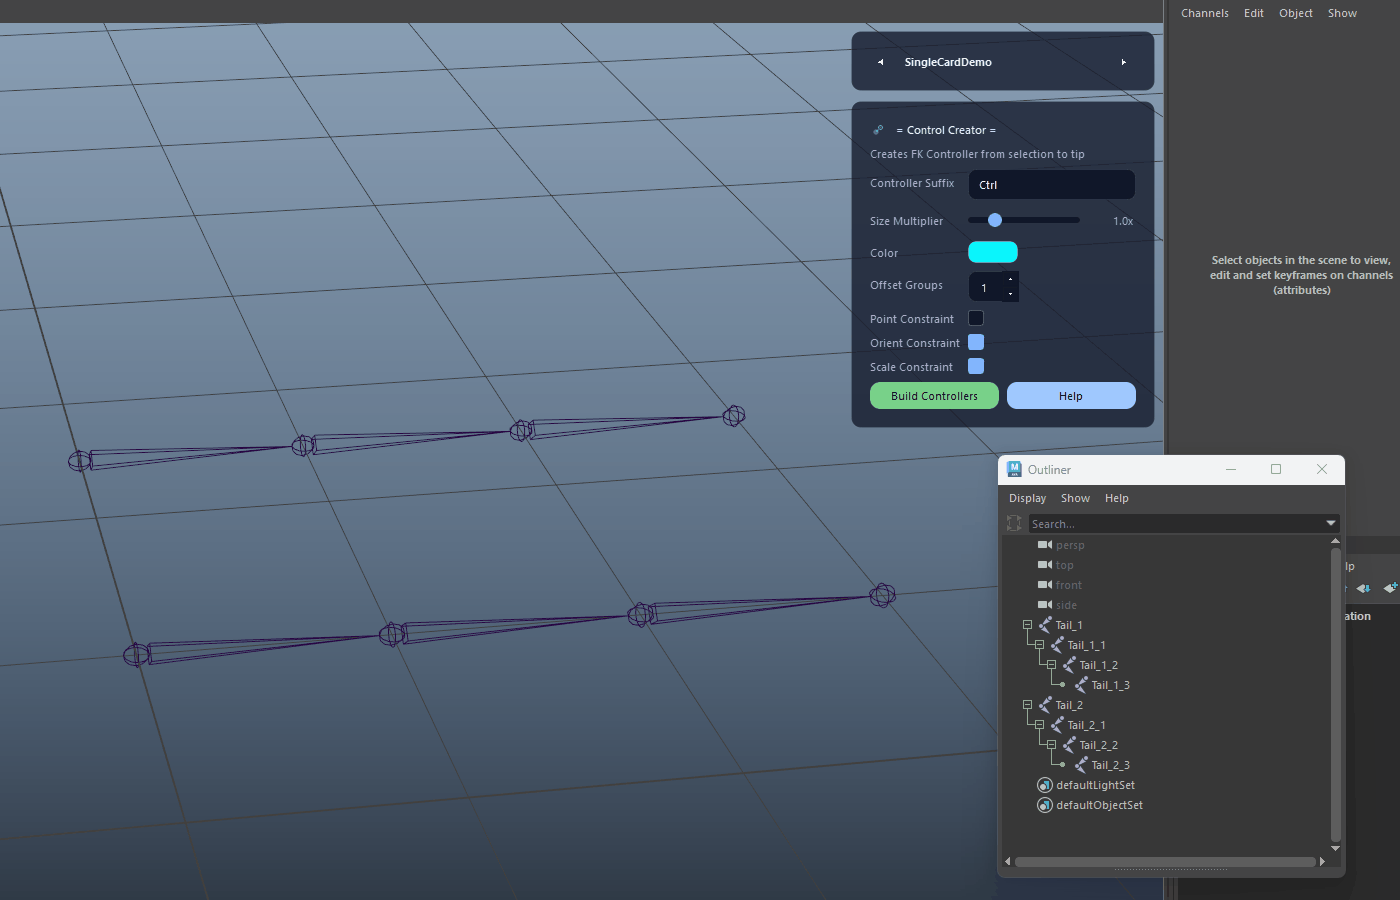This screenshot has width=1400, height=900.
Task: Select the defaultLightSet row label
Action: [1096, 785]
